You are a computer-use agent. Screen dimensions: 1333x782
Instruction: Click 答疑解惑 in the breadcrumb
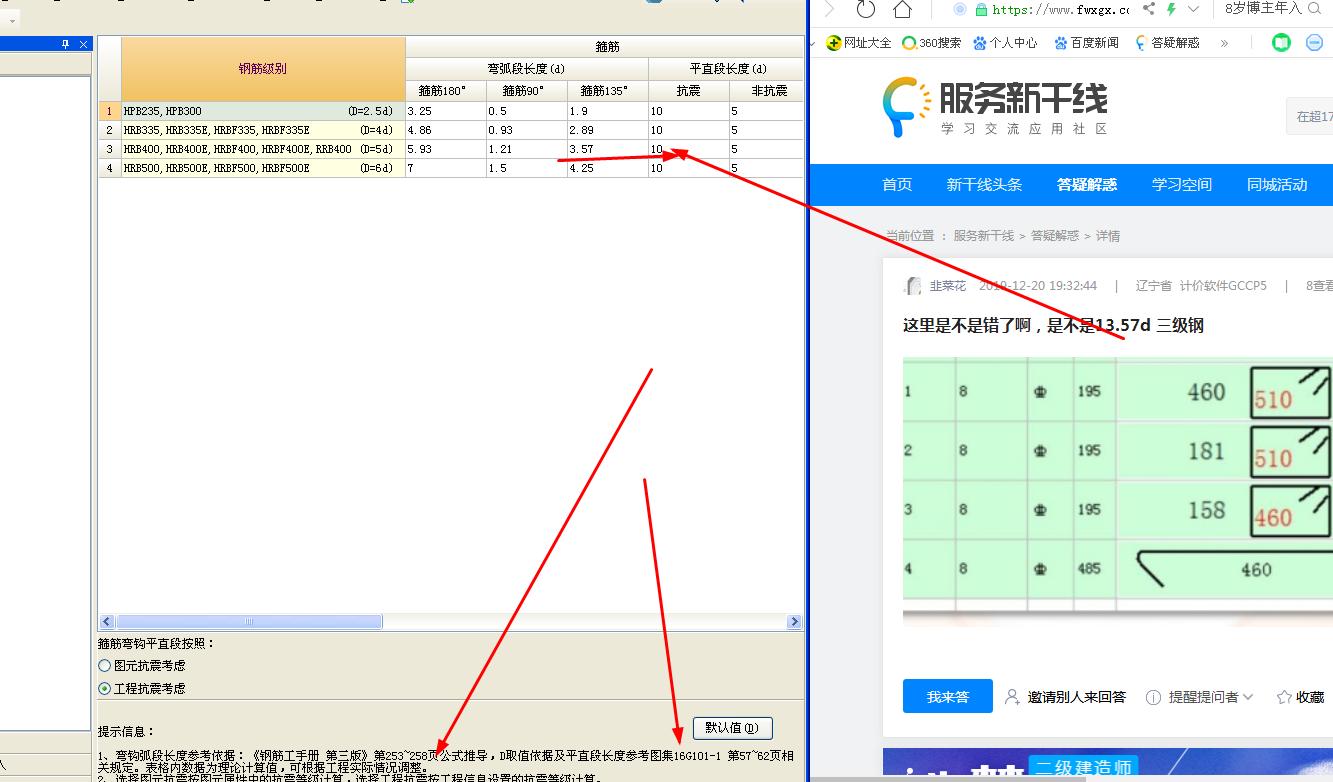[1055, 236]
